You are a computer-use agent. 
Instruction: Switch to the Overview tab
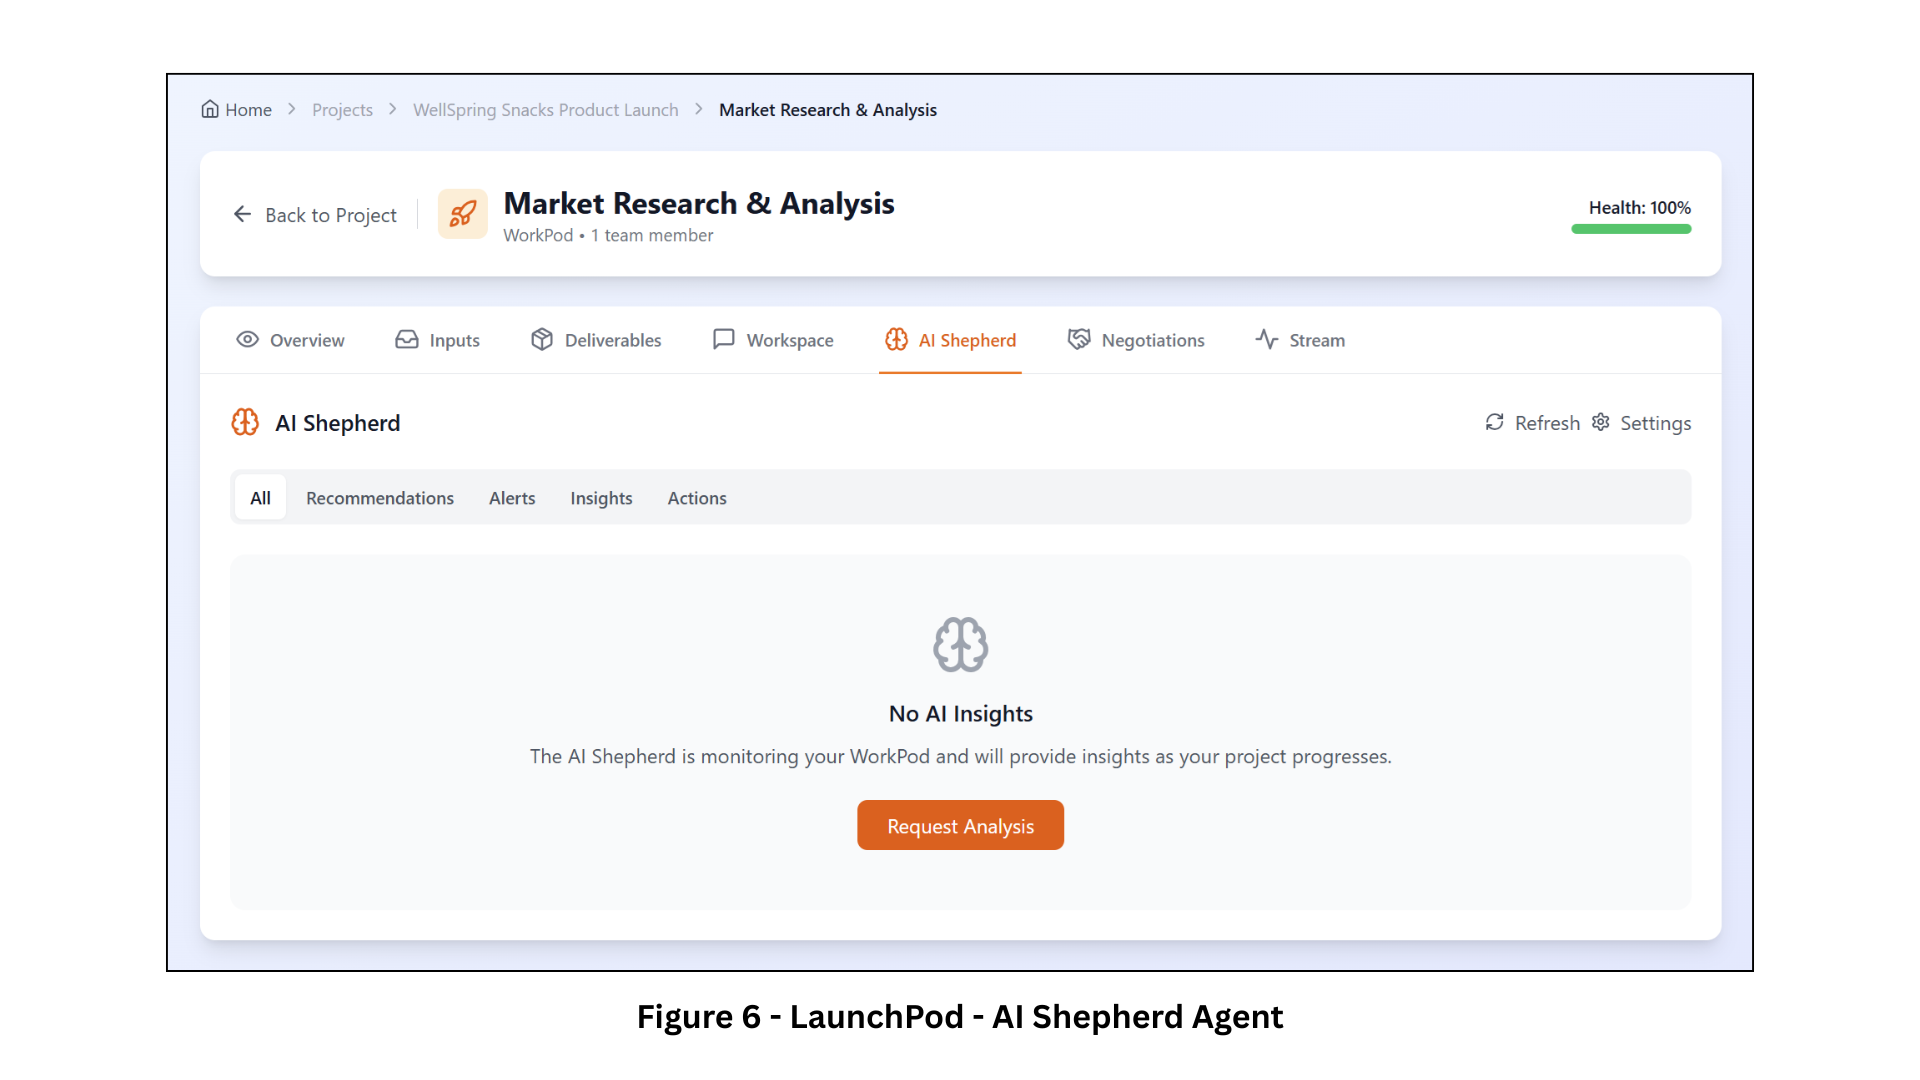[290, 340]
